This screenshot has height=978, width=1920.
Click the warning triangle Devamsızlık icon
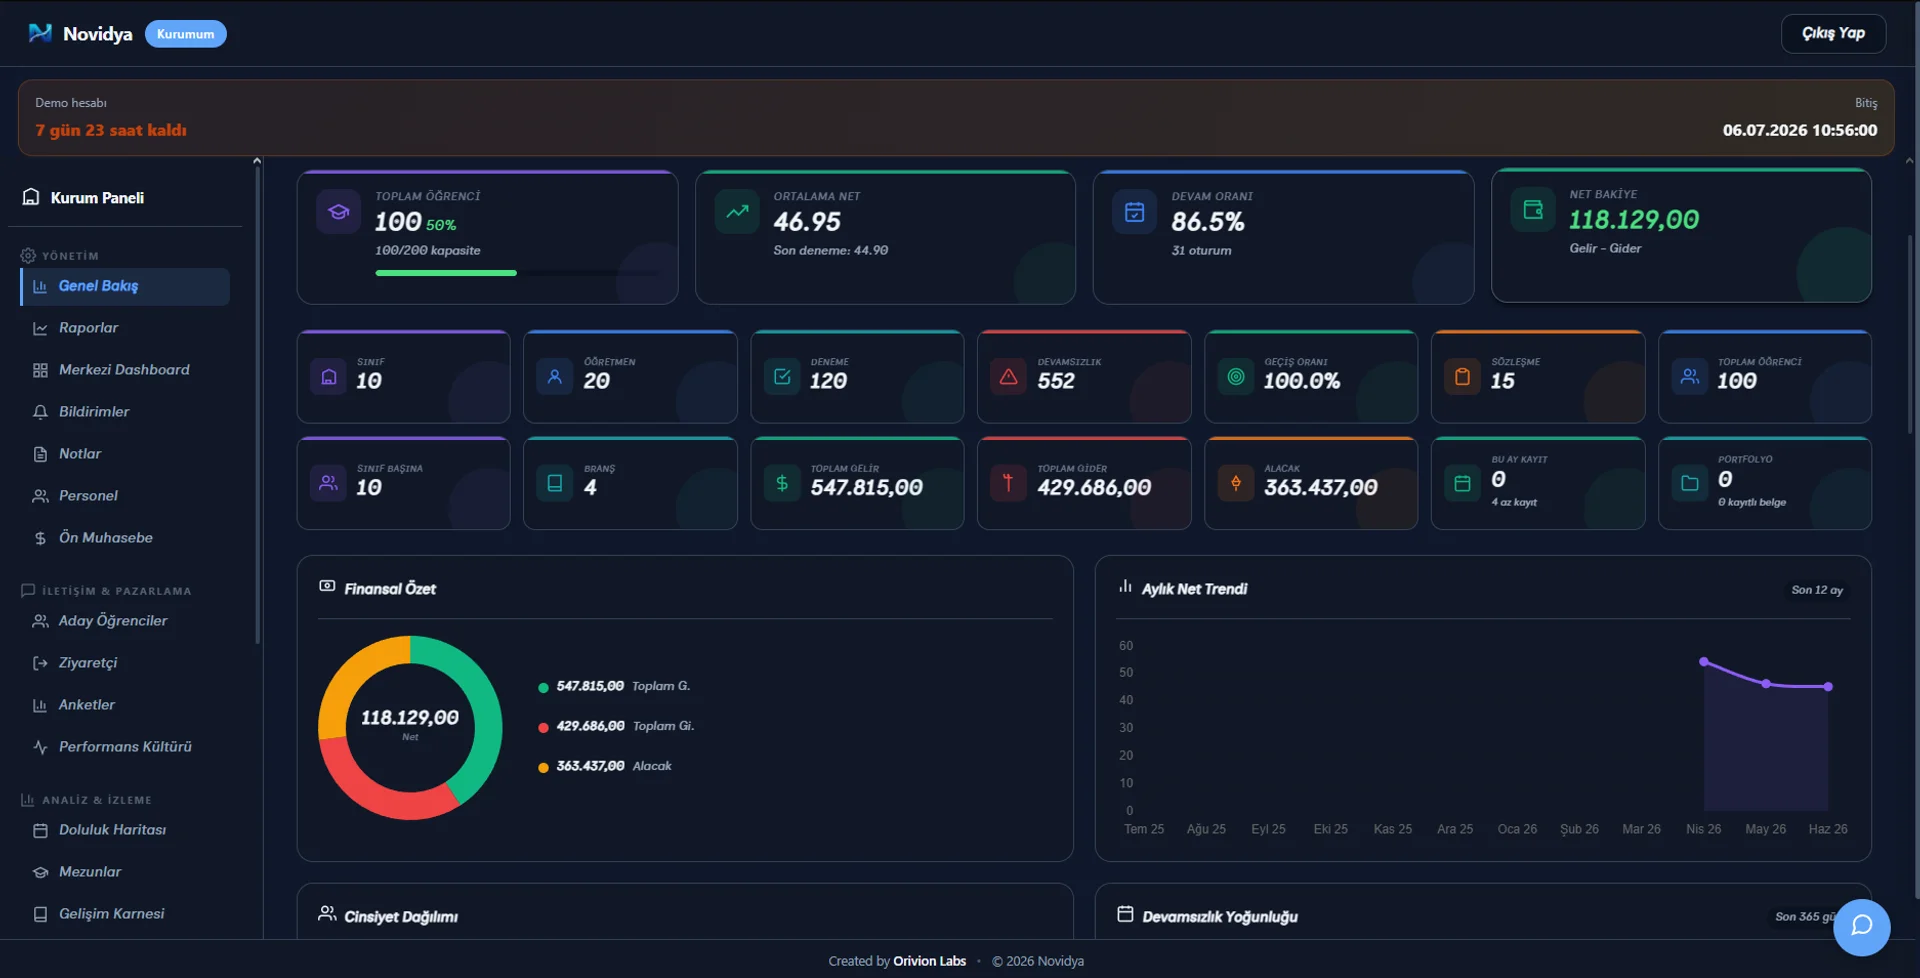pyautogui.click(x=1008, y=377)
